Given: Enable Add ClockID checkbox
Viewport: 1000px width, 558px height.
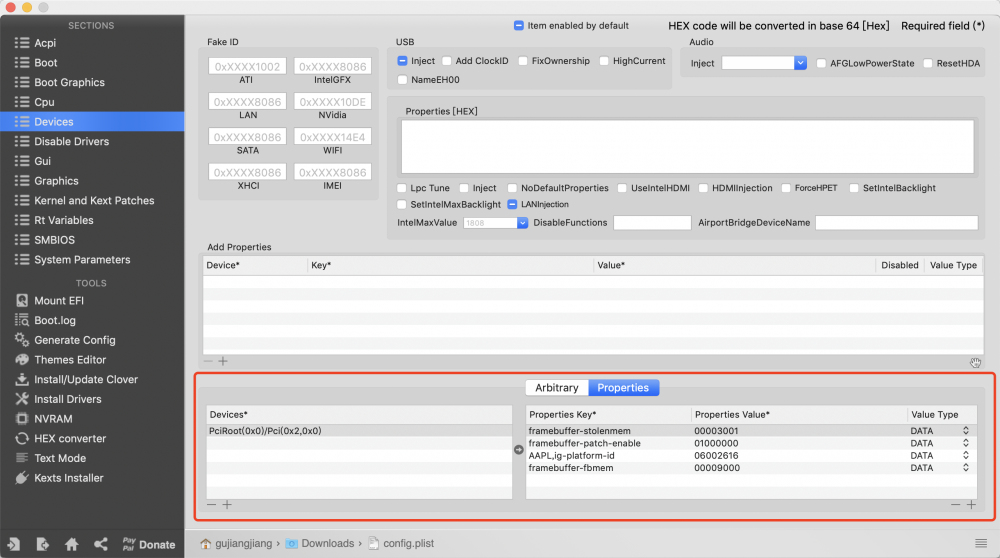Looking at the screenshot, I should click(447, 61).
